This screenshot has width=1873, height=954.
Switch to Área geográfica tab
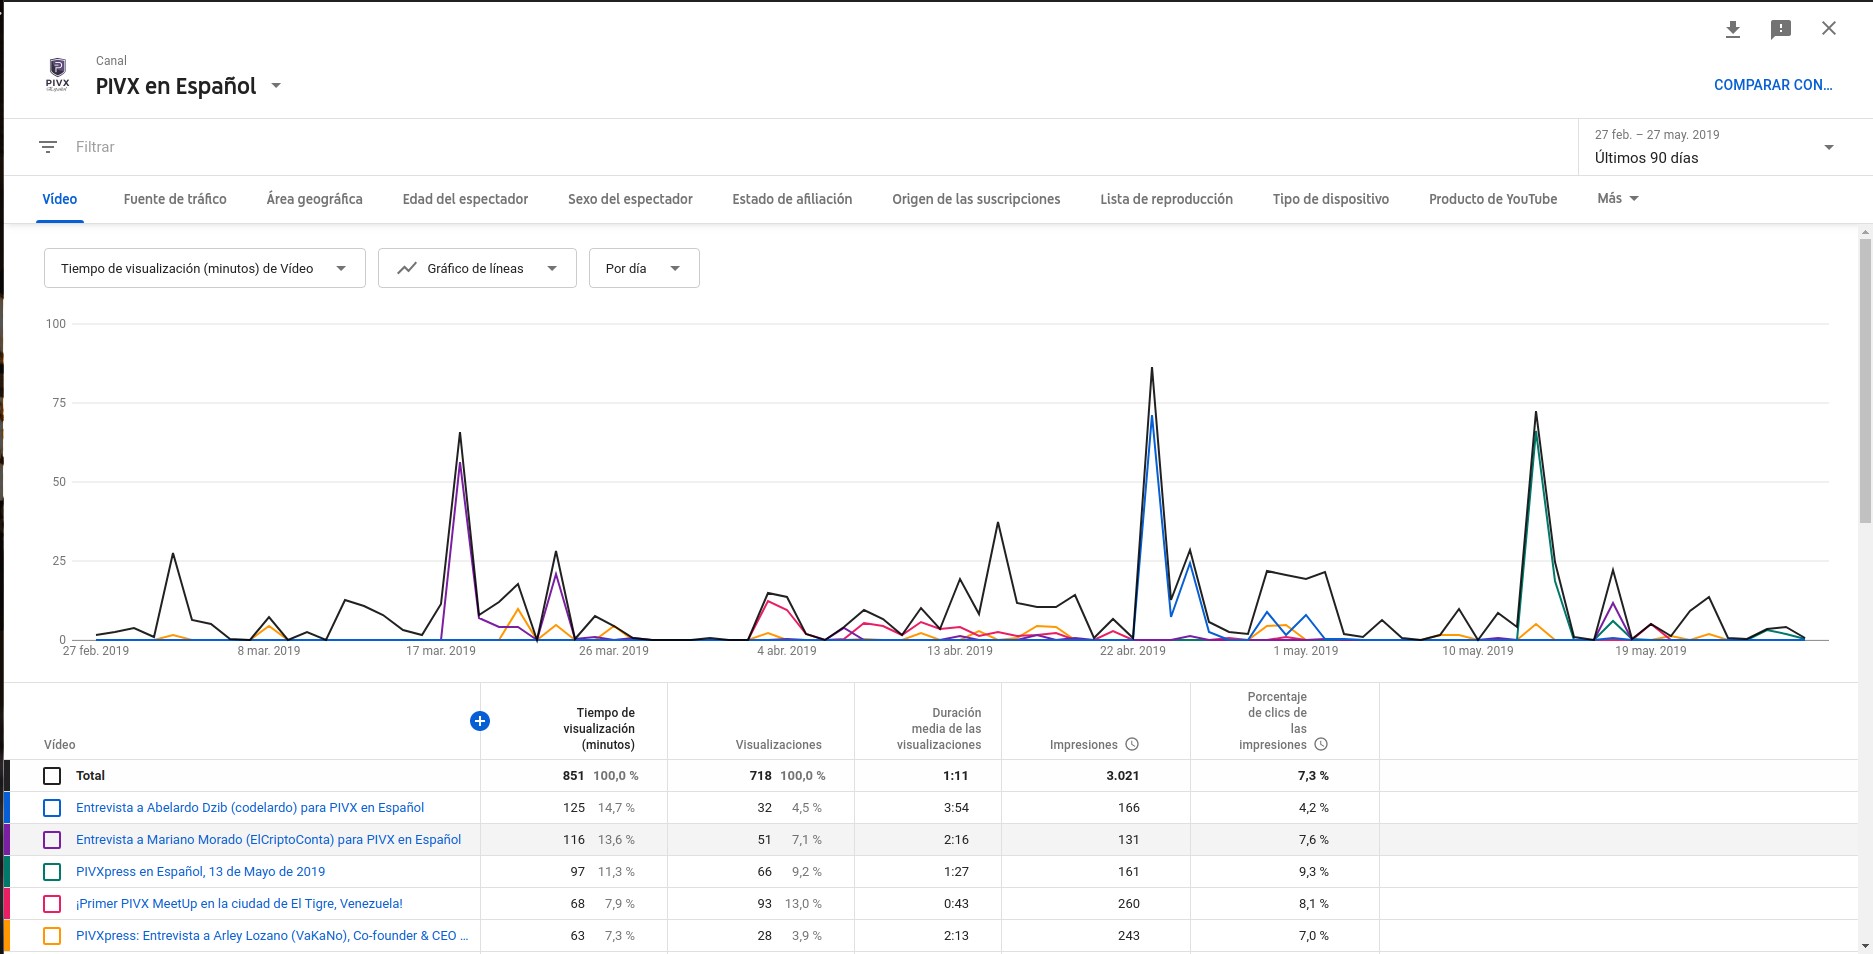(315, 199)
